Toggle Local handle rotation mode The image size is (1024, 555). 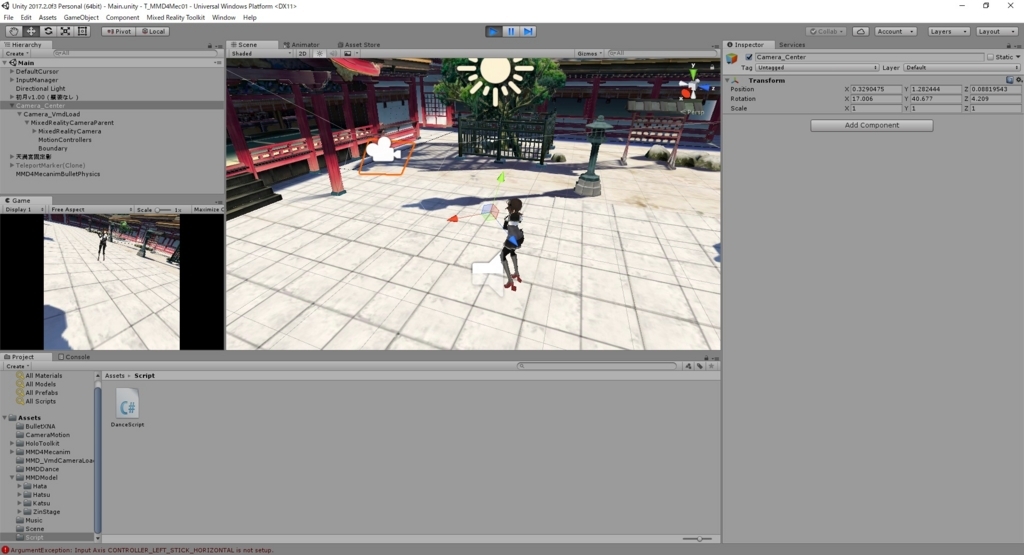153,31
